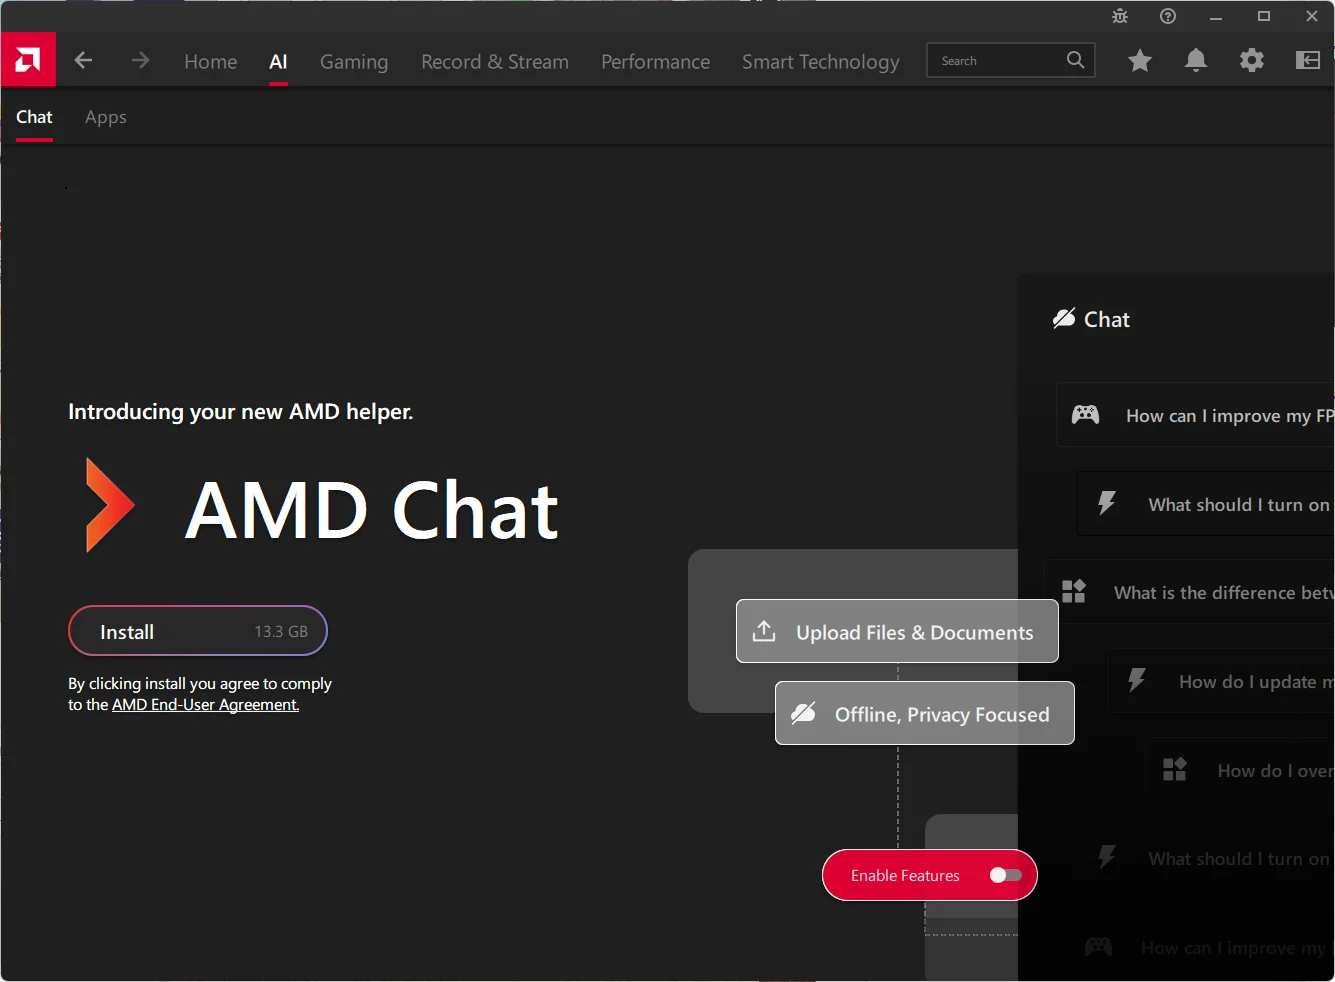Open Record & Stream tab

[495, 62]
